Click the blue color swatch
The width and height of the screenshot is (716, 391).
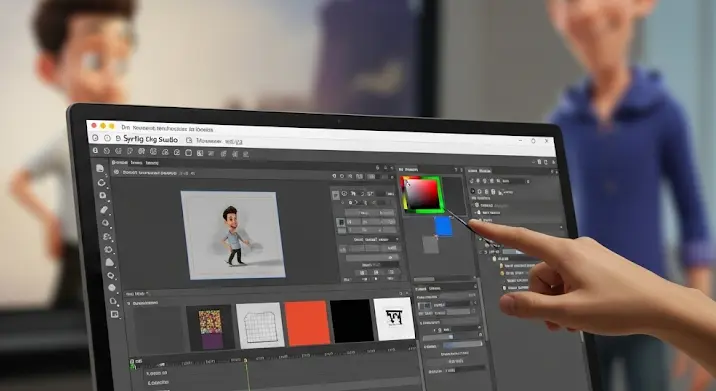(x=443, y=227)
